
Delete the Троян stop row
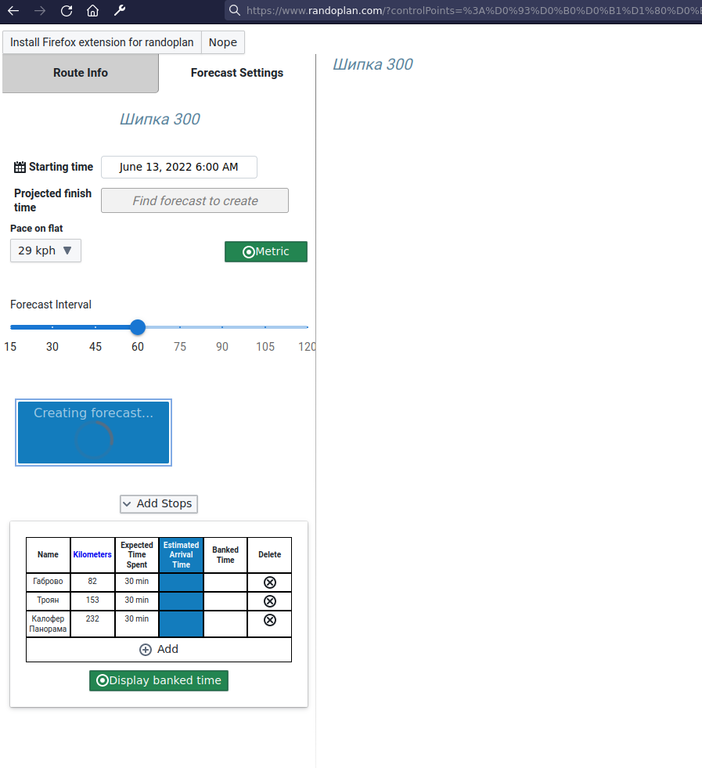click(269, 601)
